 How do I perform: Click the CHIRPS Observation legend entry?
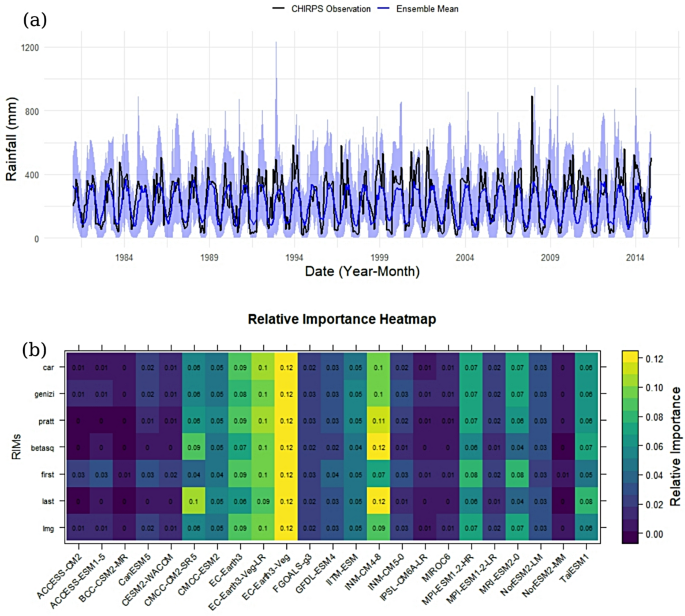coord(321,9)
